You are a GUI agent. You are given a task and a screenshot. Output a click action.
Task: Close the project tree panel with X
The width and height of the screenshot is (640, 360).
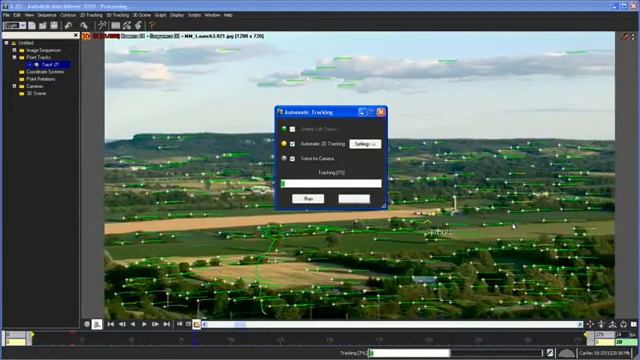coord(76,36)
